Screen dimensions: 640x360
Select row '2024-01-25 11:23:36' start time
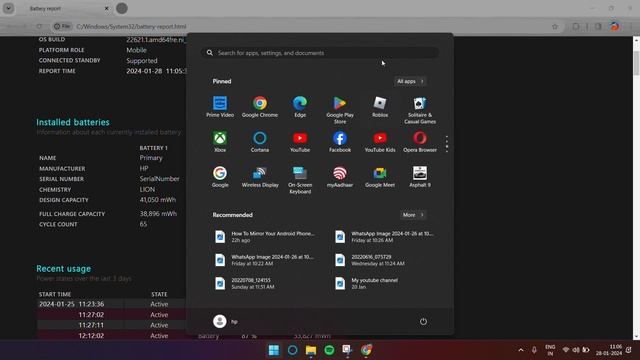[71, 304]
